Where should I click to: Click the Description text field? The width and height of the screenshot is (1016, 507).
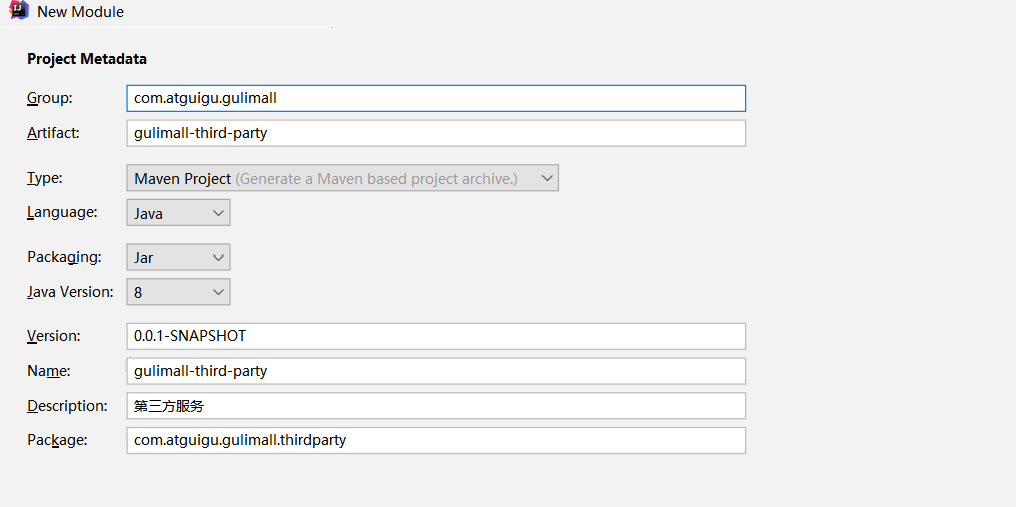tap(436, 406)
